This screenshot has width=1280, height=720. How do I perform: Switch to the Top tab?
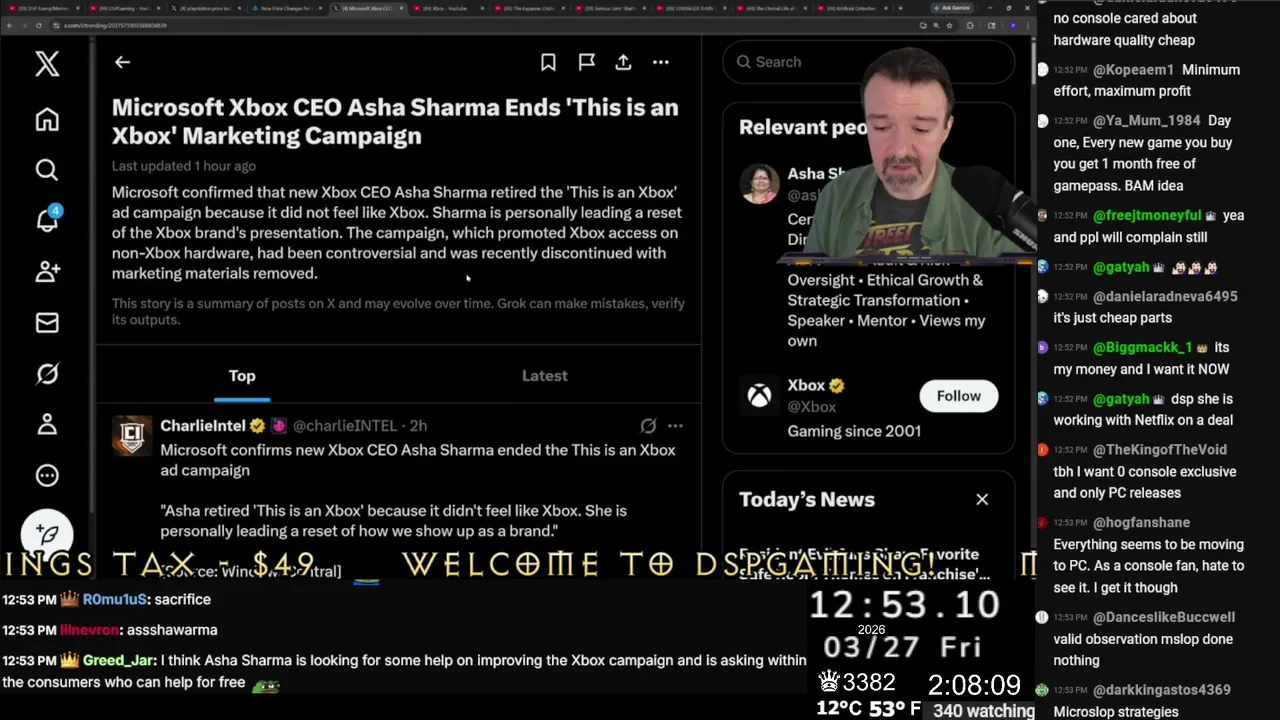click(242, 376)
